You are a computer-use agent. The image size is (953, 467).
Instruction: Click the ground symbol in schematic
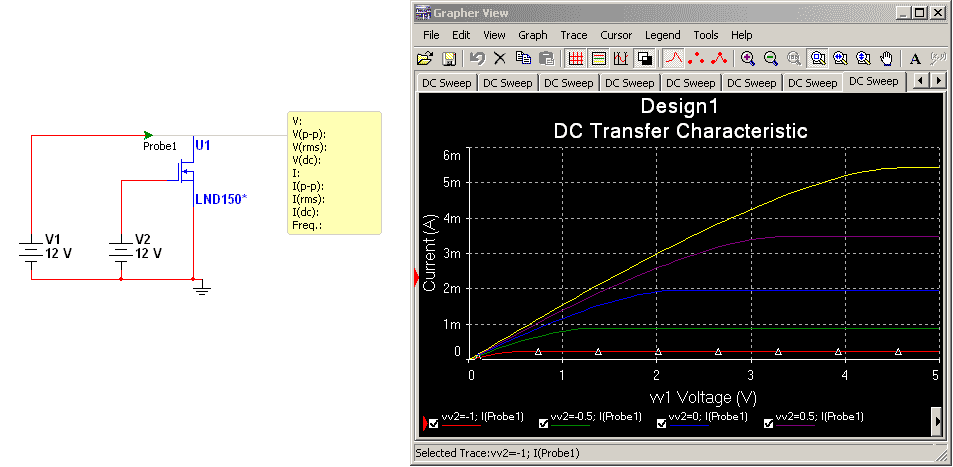(202, 288)
